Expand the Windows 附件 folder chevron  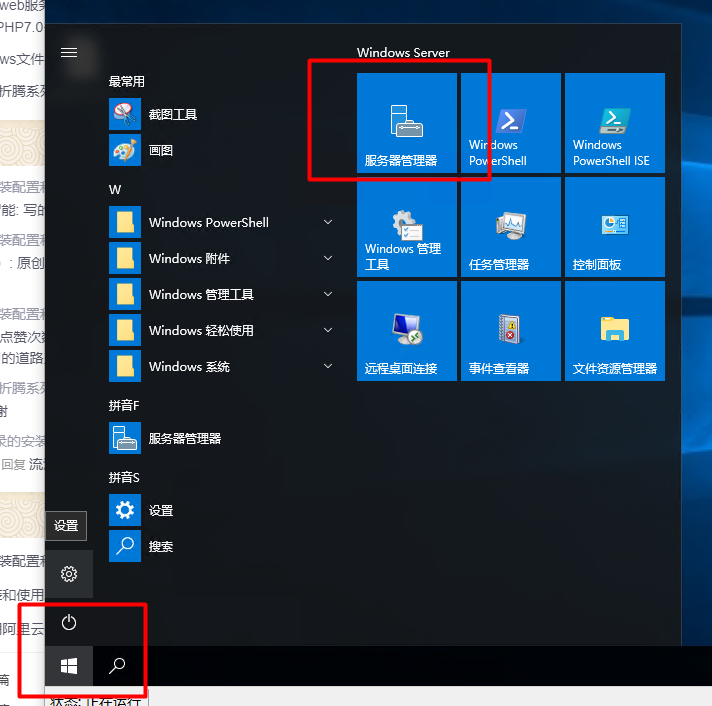[x=328, y=258]
